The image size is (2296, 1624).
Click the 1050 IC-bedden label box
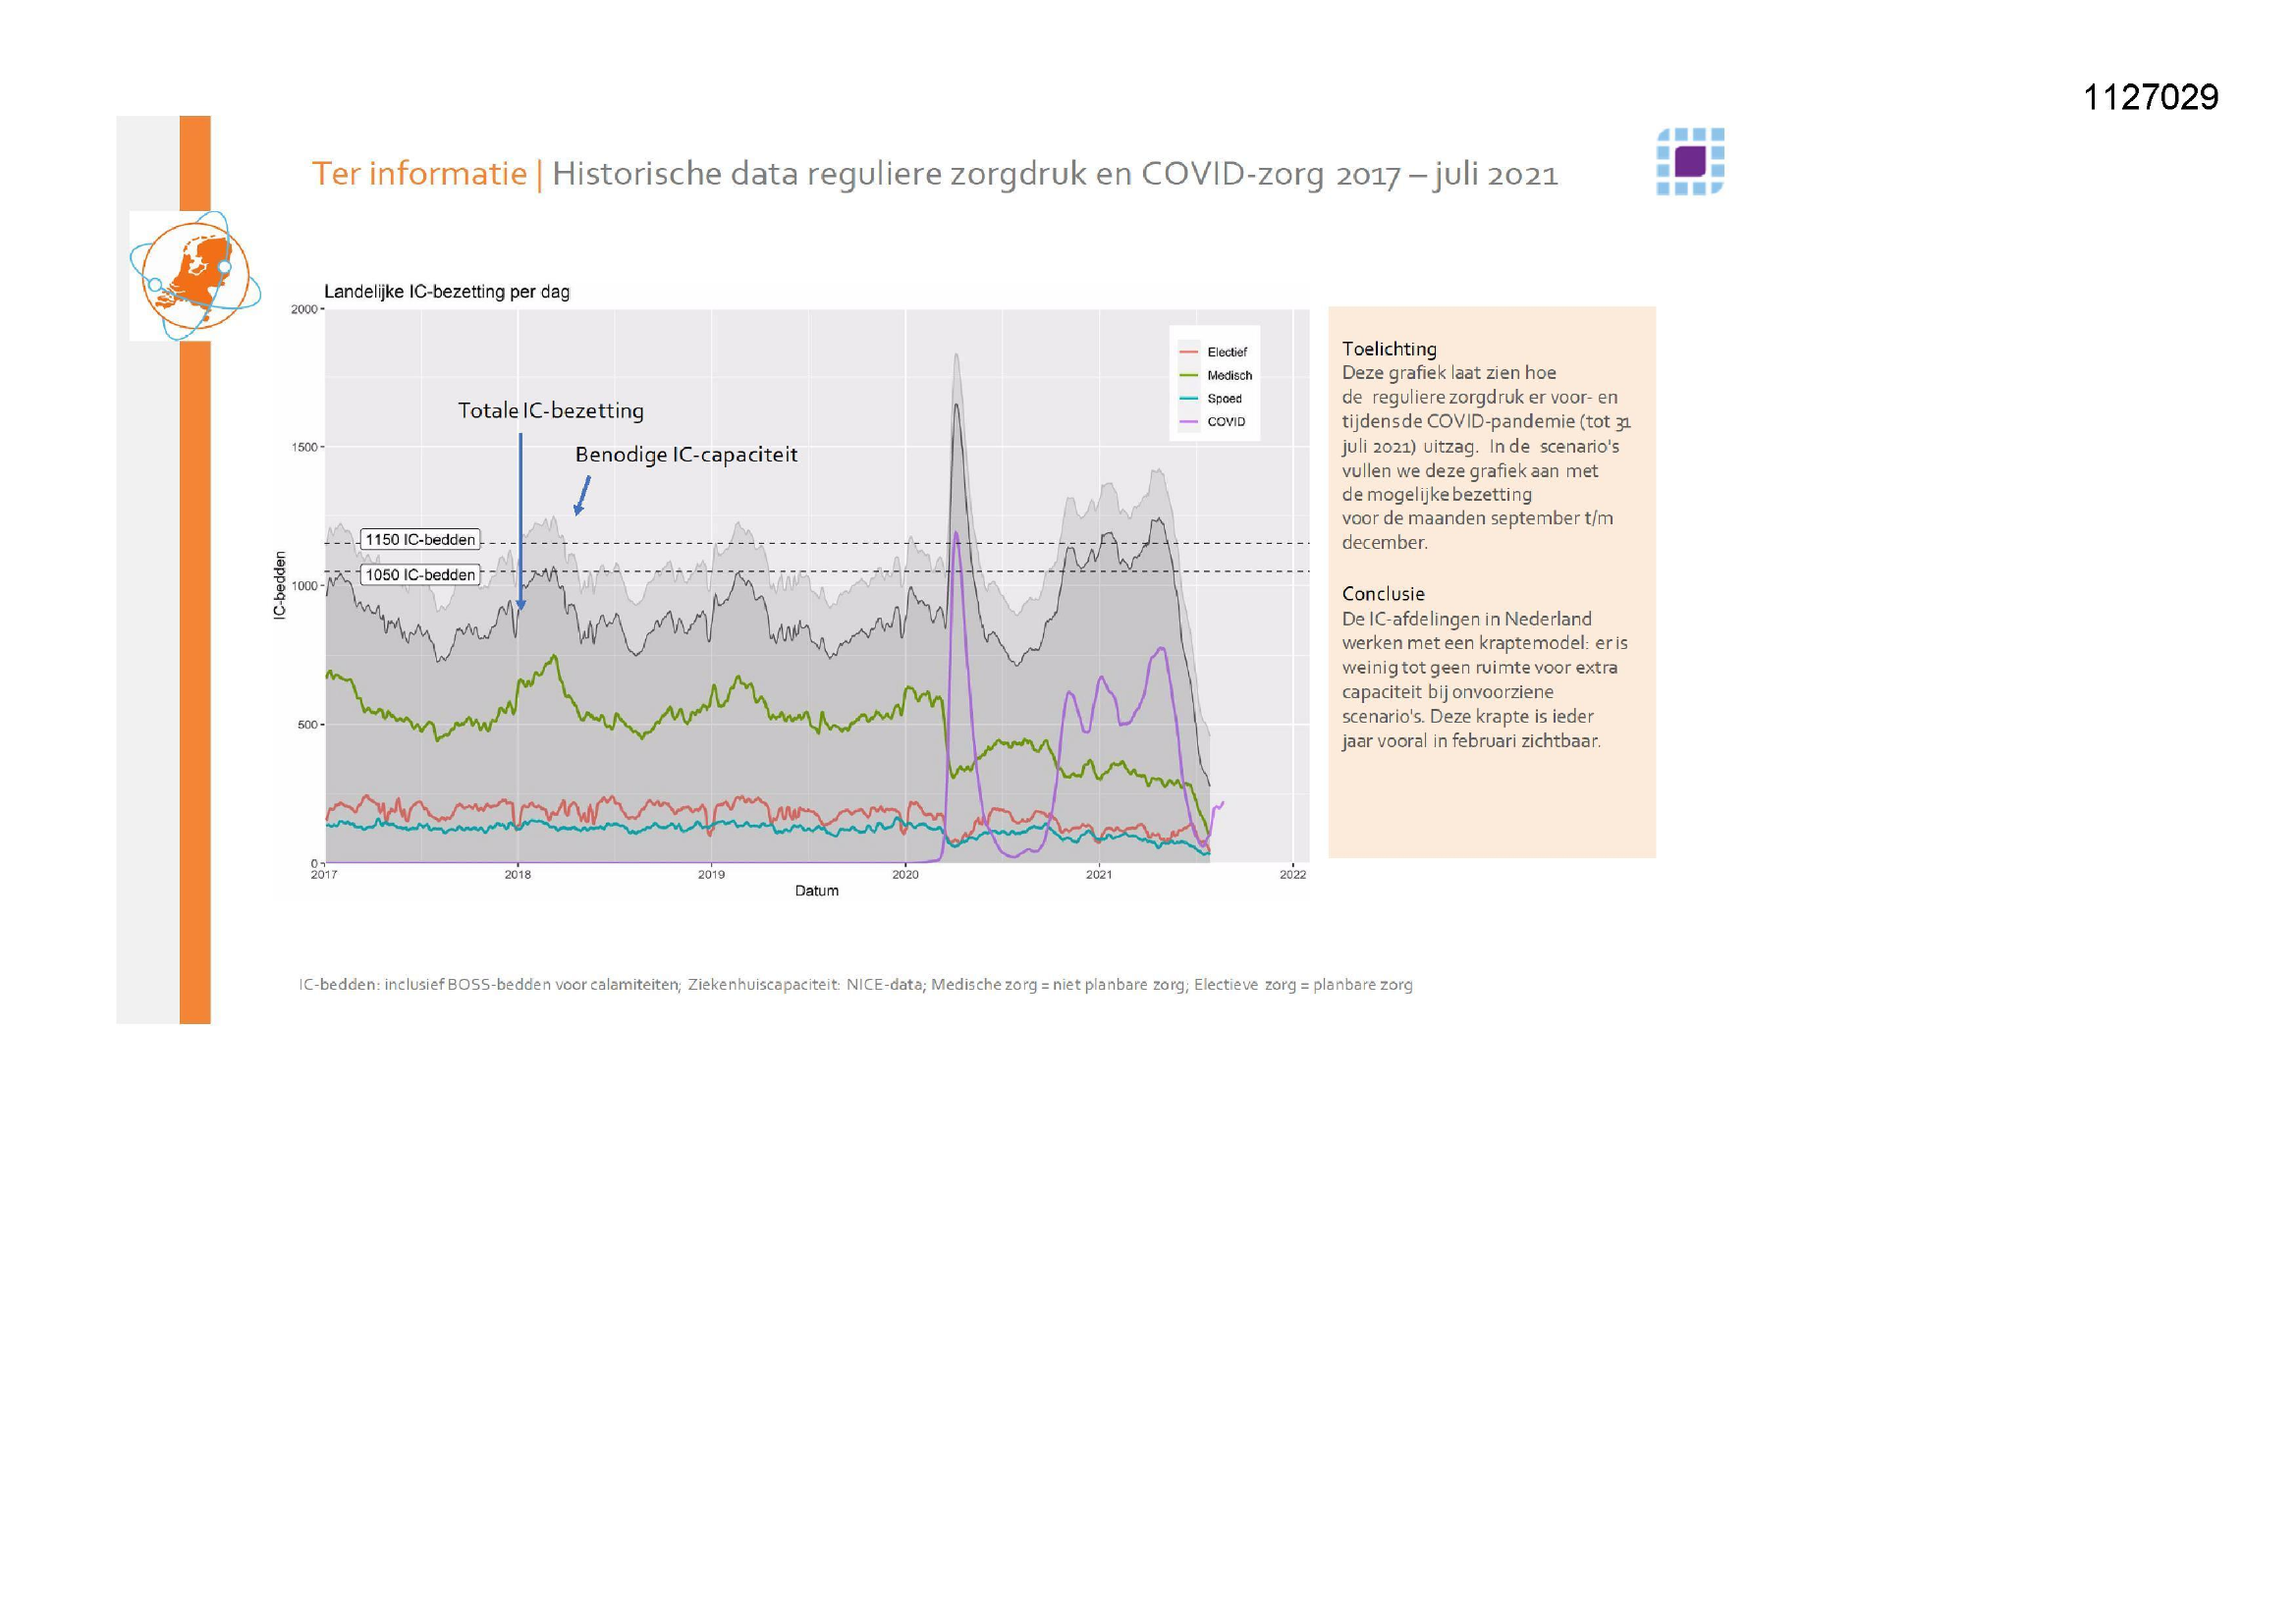point(420,574)
